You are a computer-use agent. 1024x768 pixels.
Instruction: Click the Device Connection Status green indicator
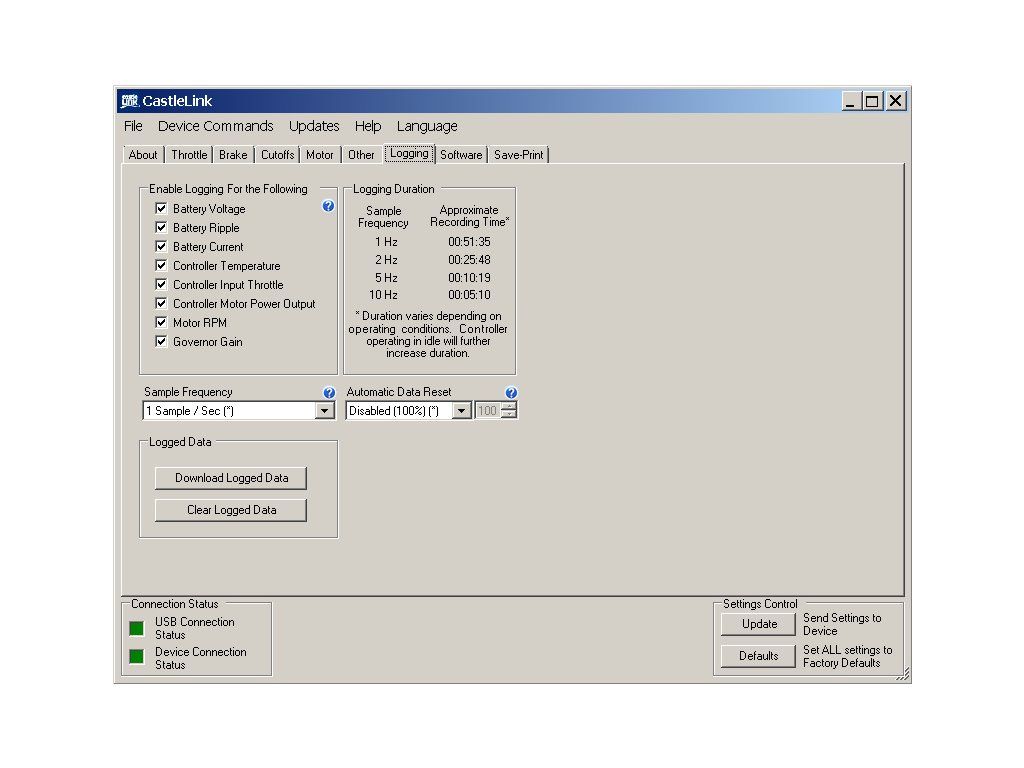137,657
